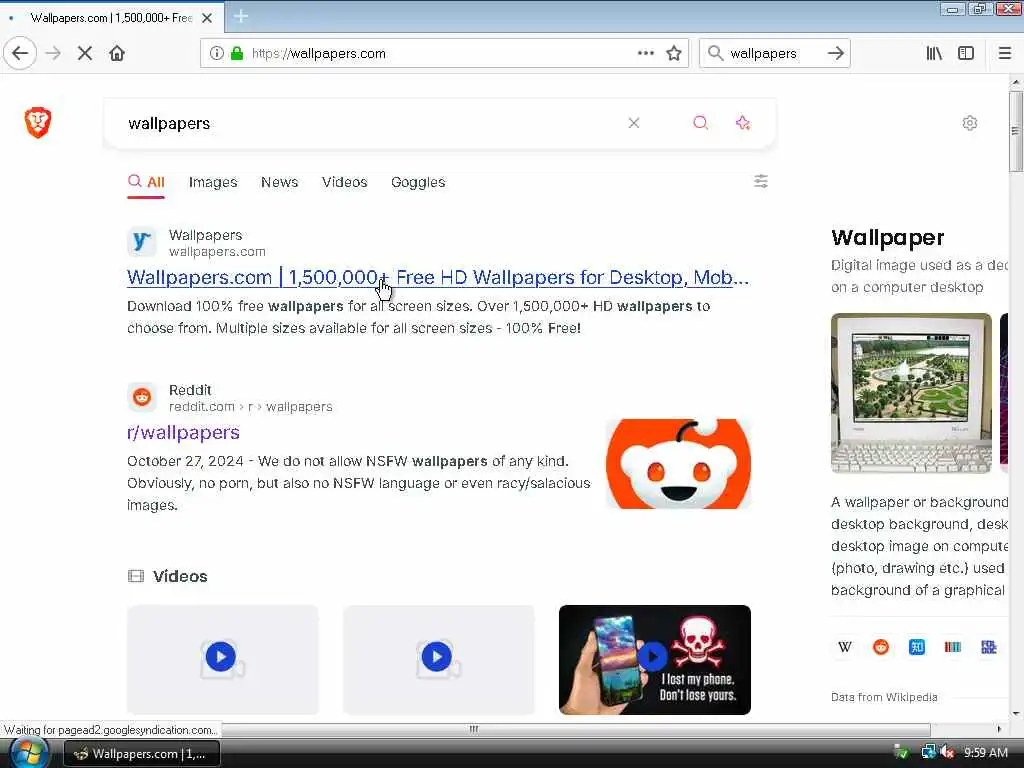Open the Firefox hamburger menu
This screenshot has width=1024, height=768.
[x=1005, y=53]
